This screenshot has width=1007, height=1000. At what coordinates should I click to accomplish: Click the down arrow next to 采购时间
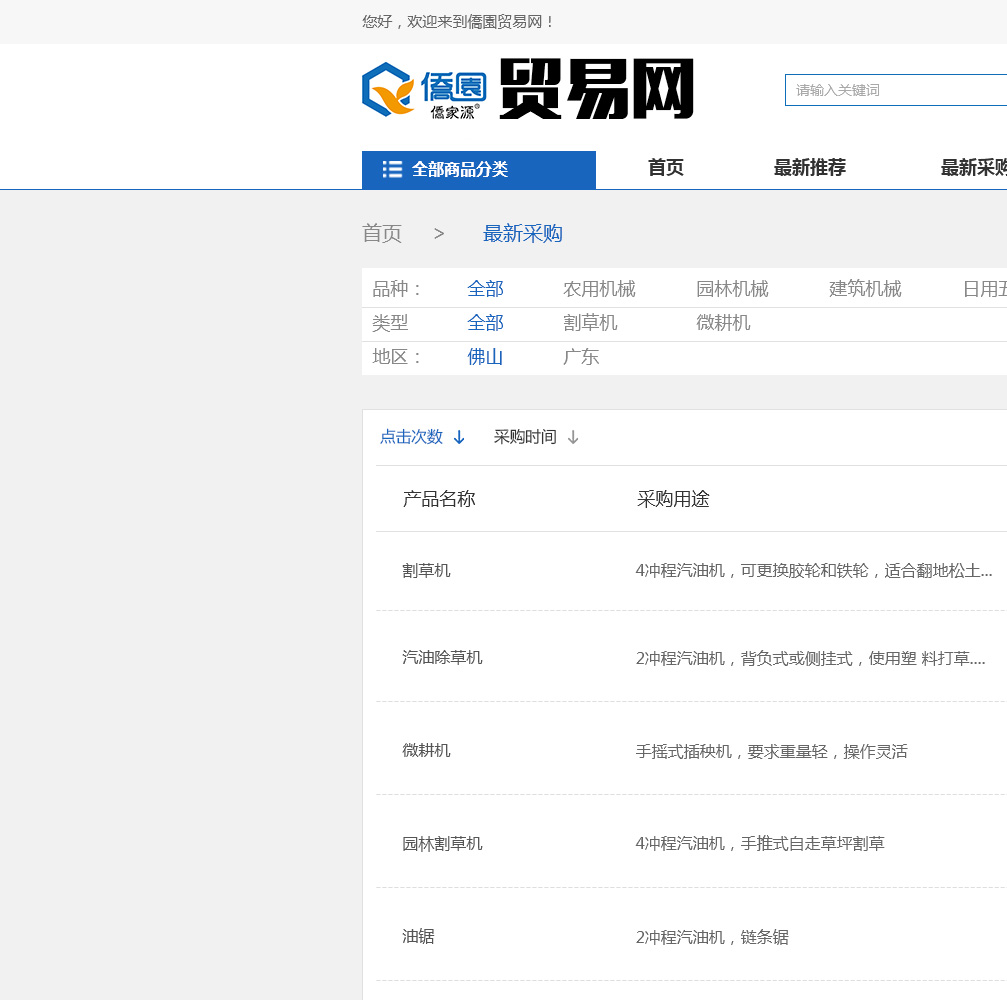coord(573,437)
